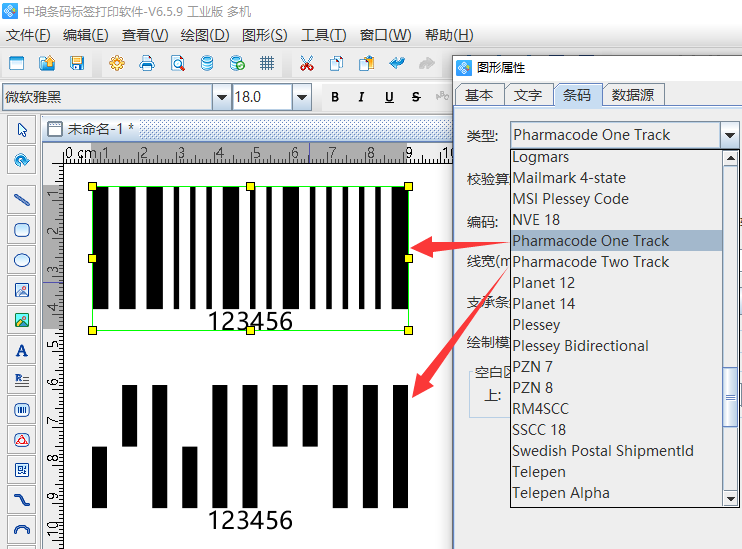The width and height of the screenshot is (742, 549).
Task: Choose NVE 18 in type list
Action: (x=617, y=220)
